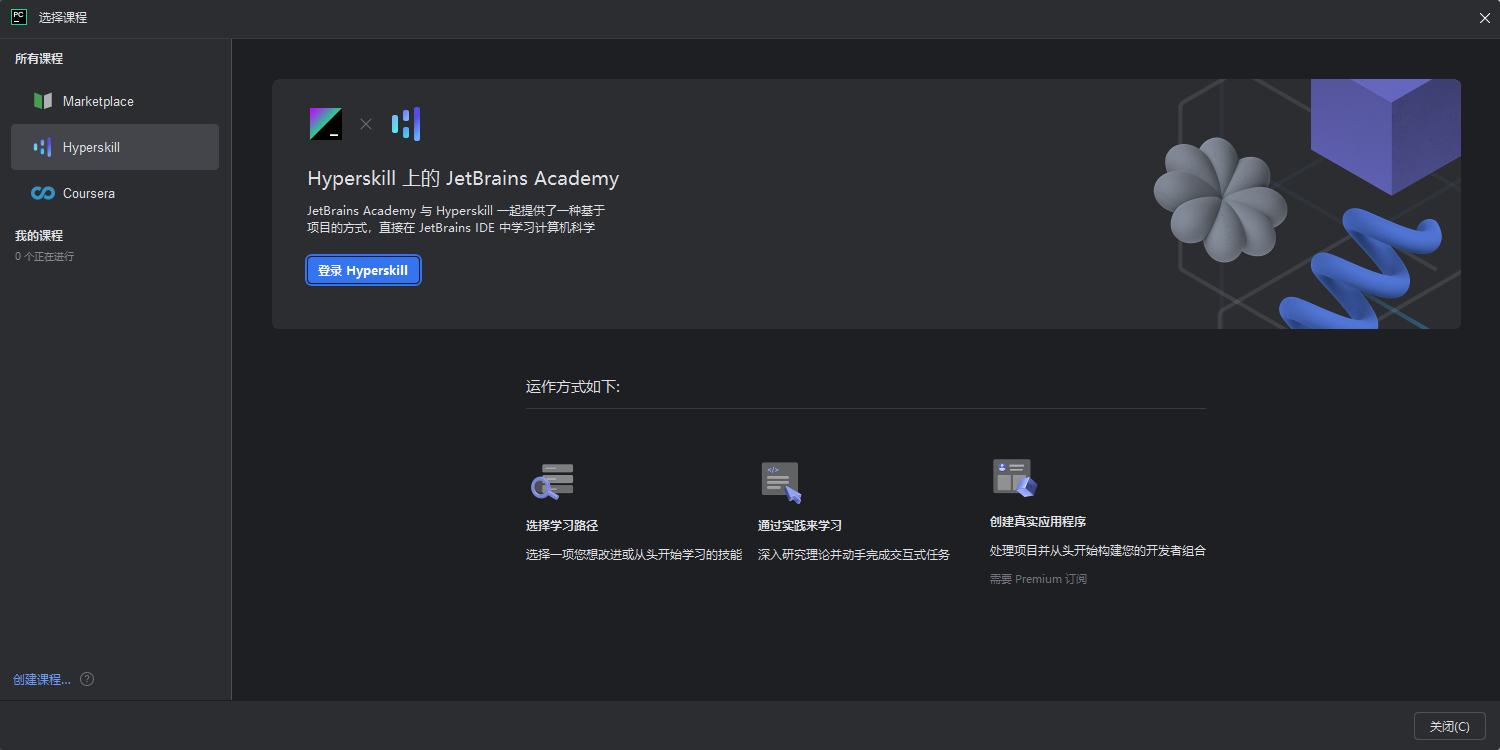Viewport: 1500px width, 750px height.
Task: Click the code practice cursor icon
Action: pyautogui.click(x=781, y=482)
